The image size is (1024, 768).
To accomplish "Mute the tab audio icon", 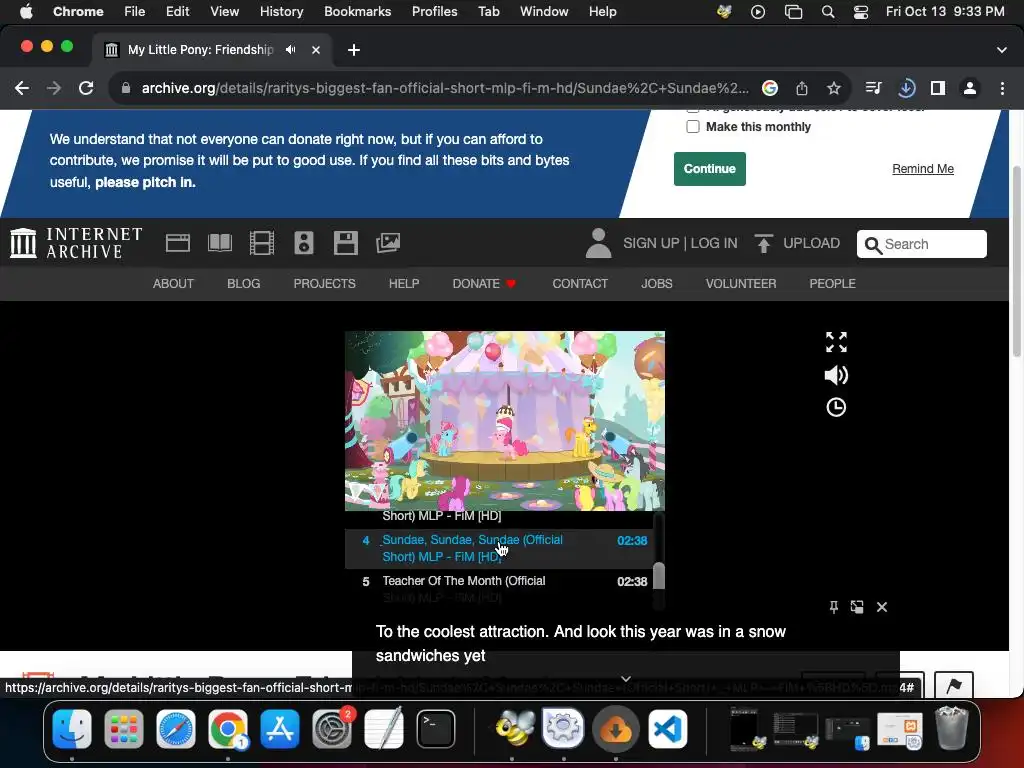I will pyautogui.click(x=291, y=50).
